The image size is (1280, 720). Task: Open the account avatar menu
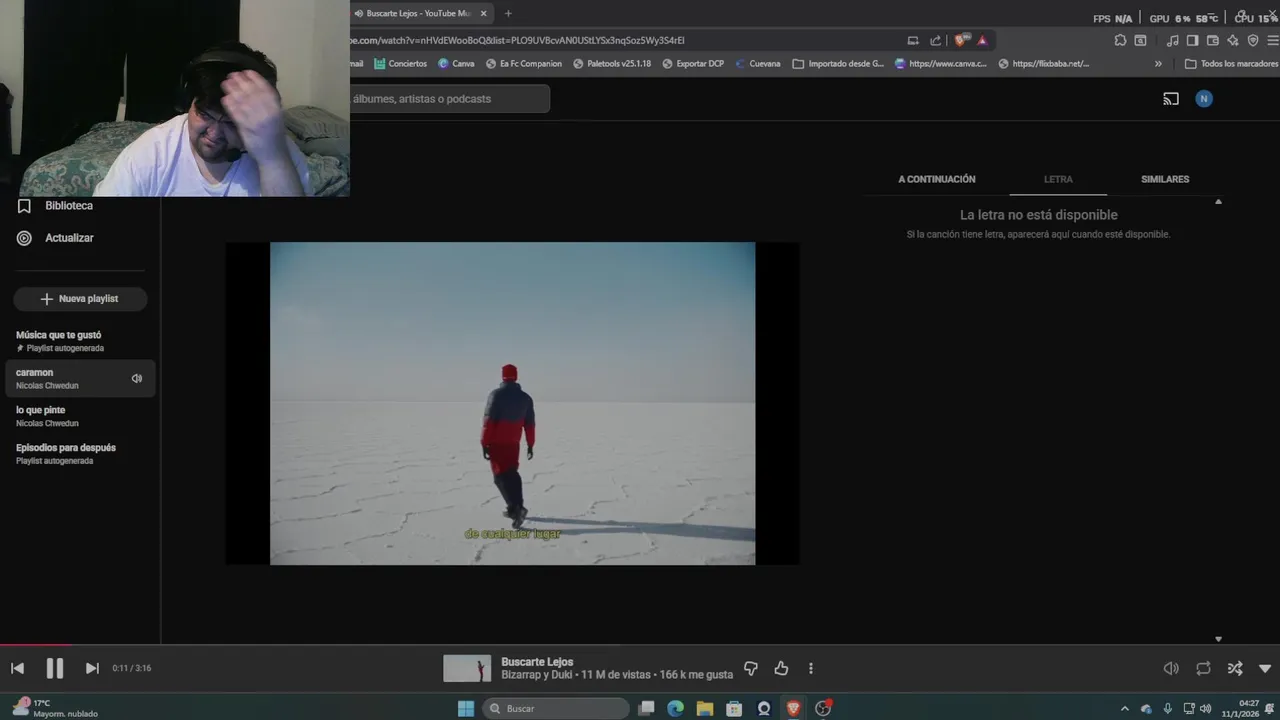pyautogui.click(x=1204, y=99)
